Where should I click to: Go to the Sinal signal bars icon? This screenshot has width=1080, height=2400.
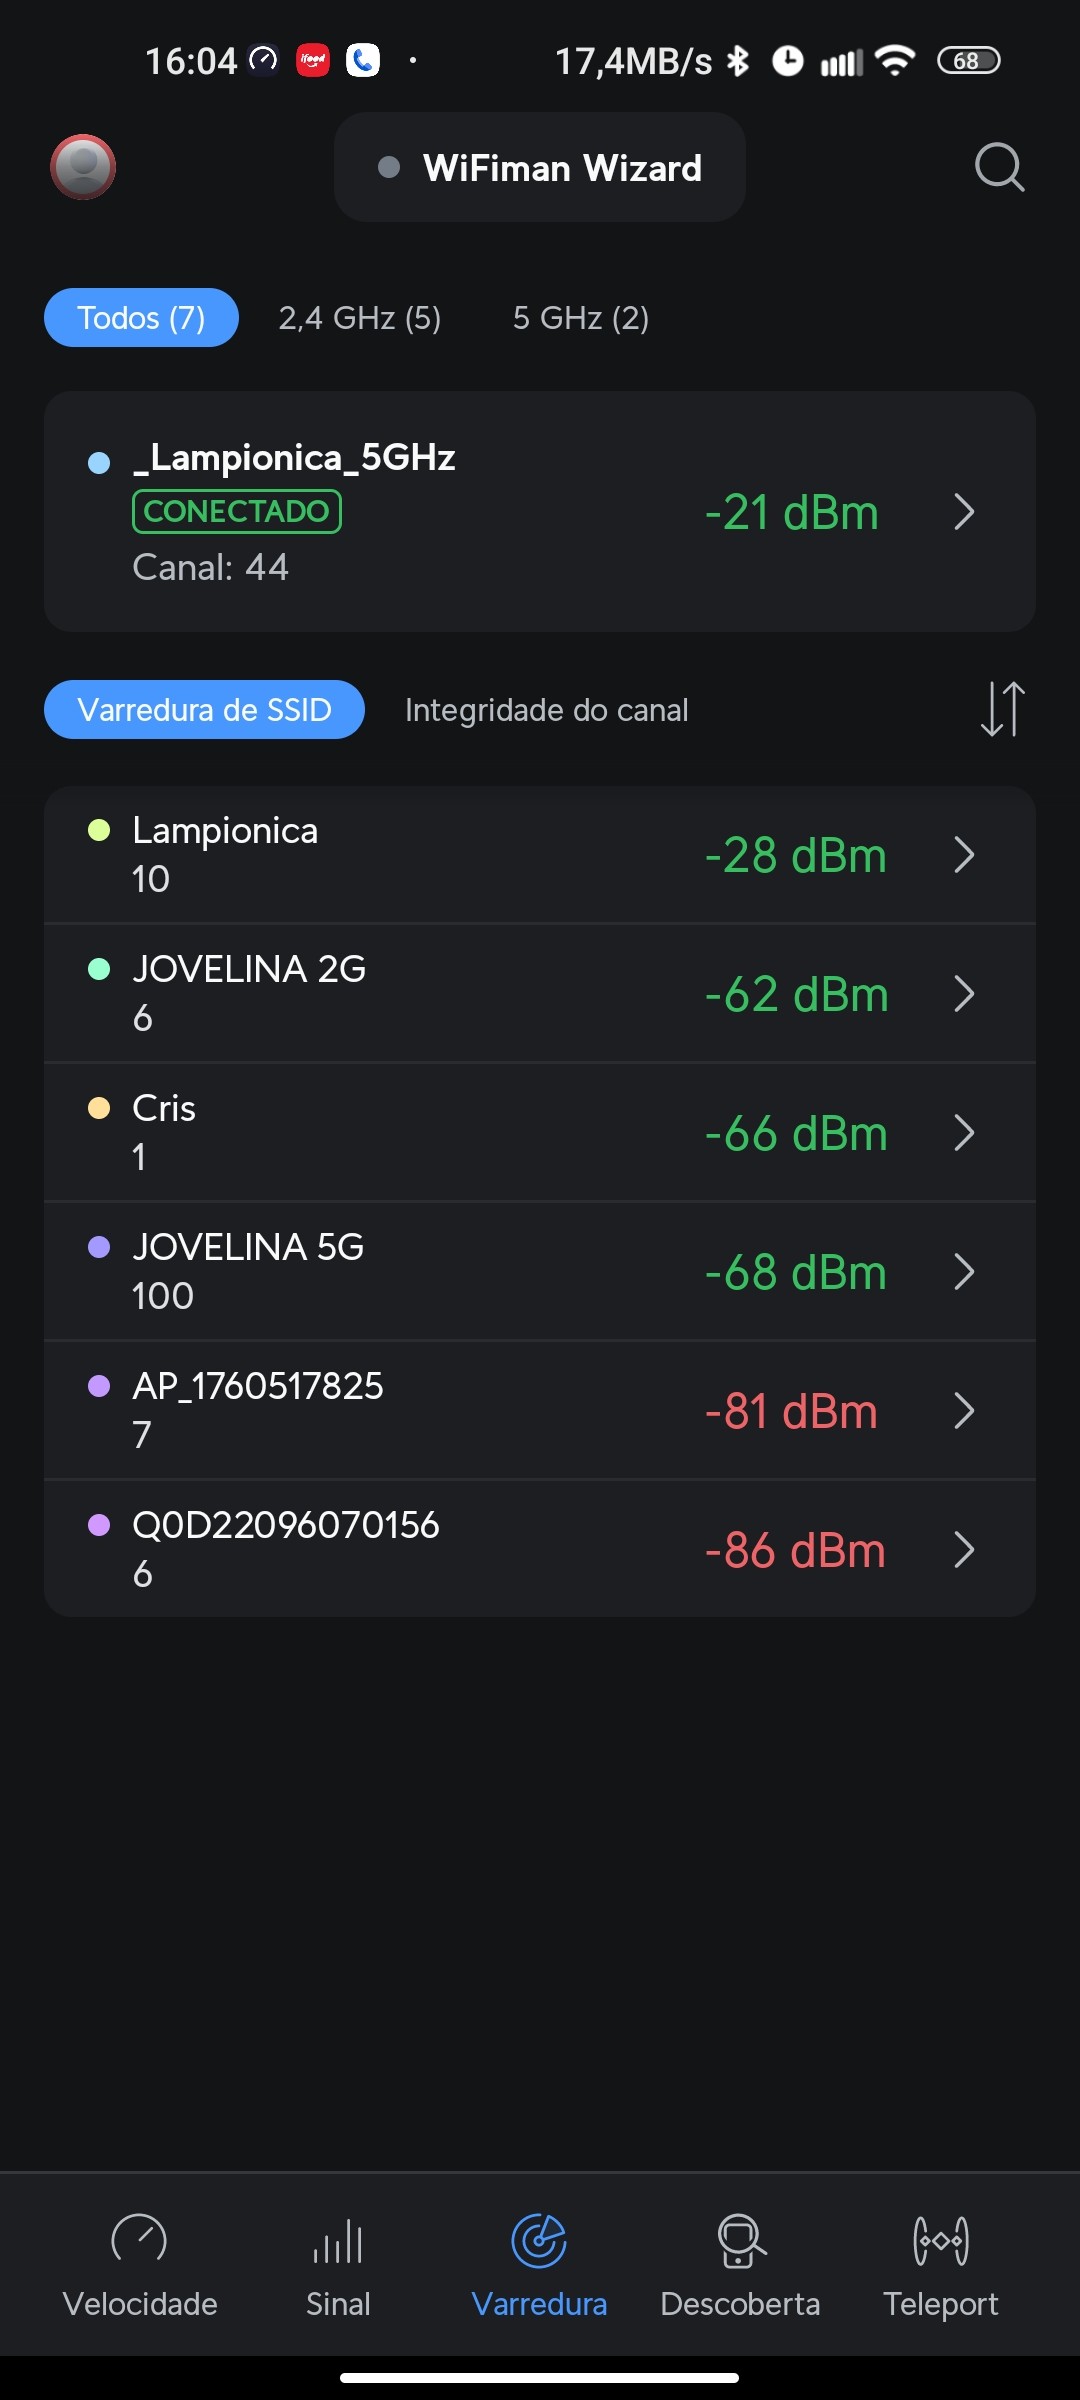(338, 2240)
